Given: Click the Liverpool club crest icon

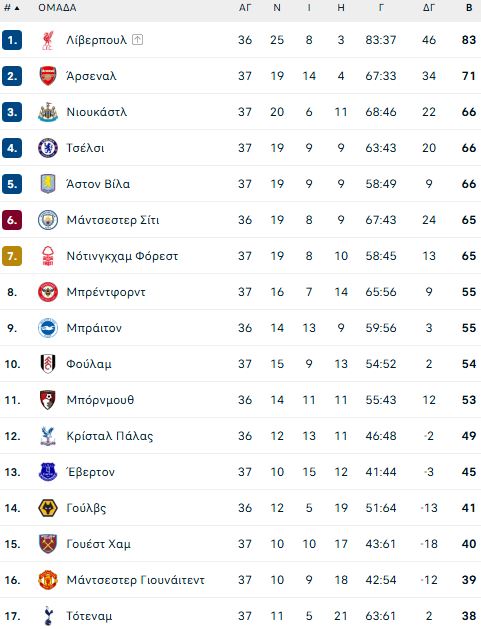Looking at the screenshot, I should [48, 40].
